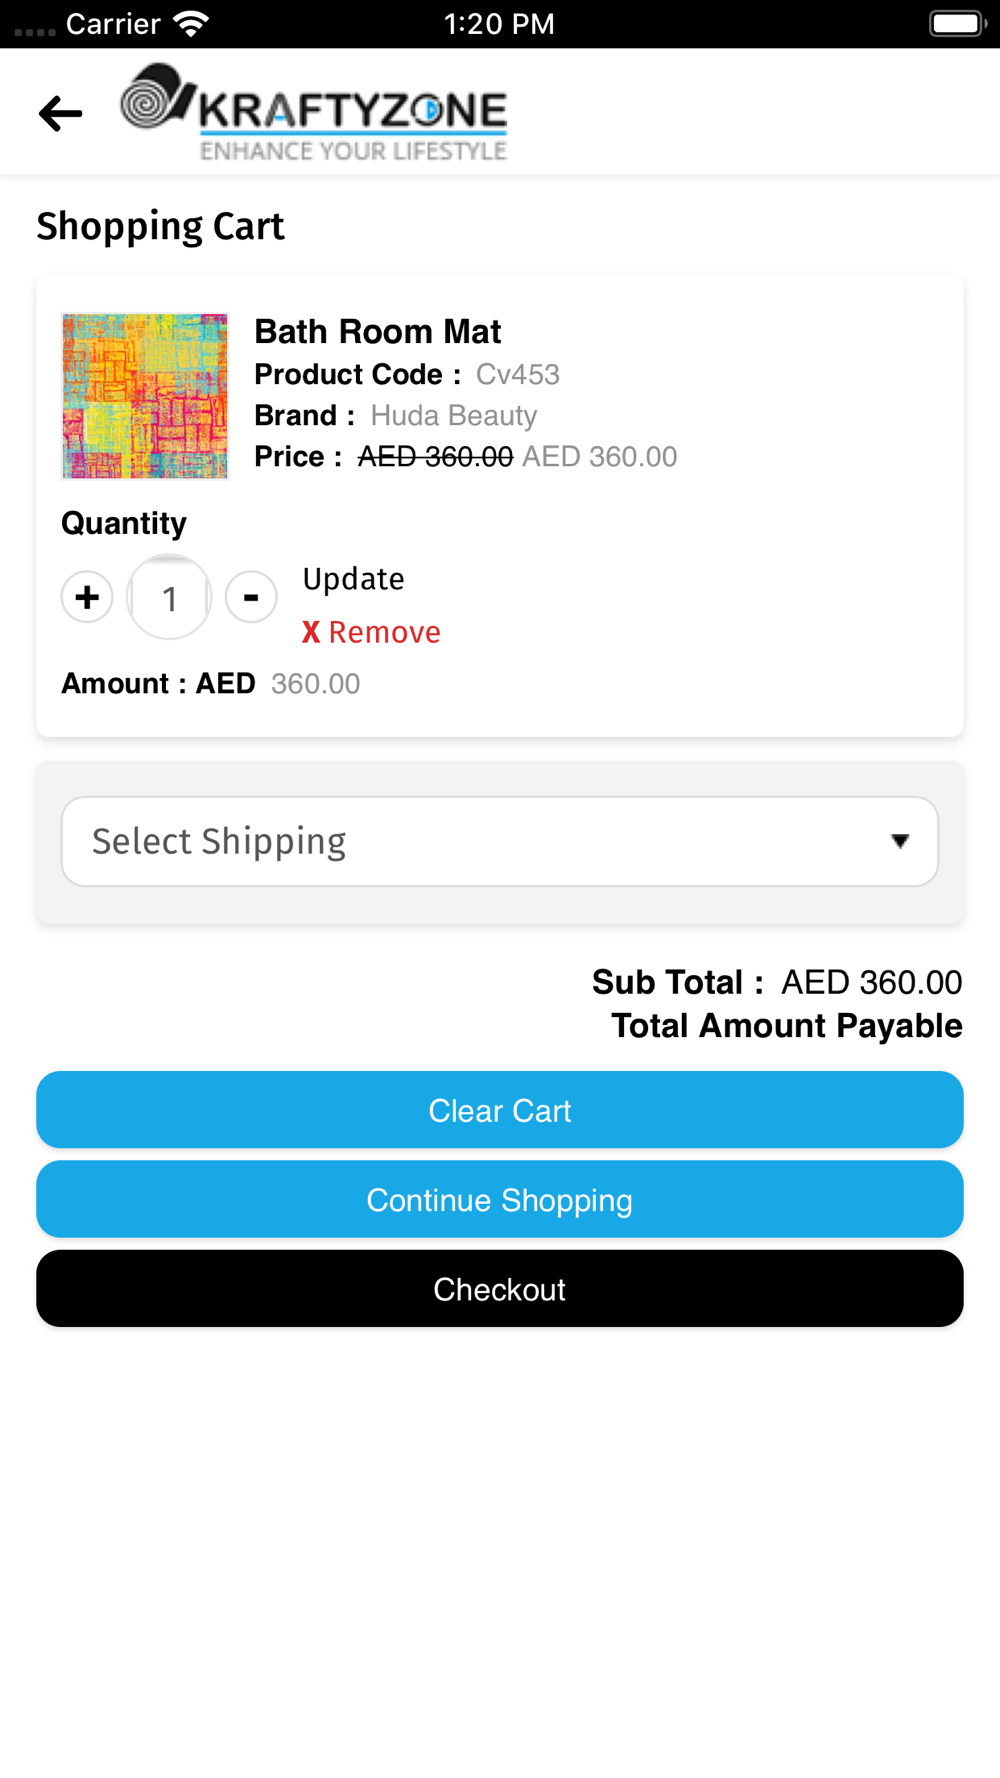This screenshot has height=1778, width=1000.
Task: Click the shipping dropdown arrow
Action: [x=900, y=841]
